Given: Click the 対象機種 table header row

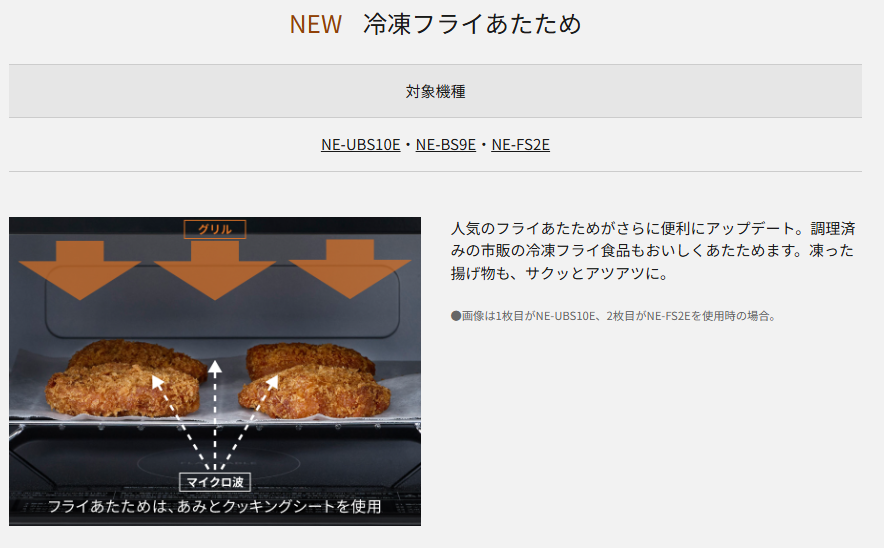Looking at the screenshot, I should point(435,91).
